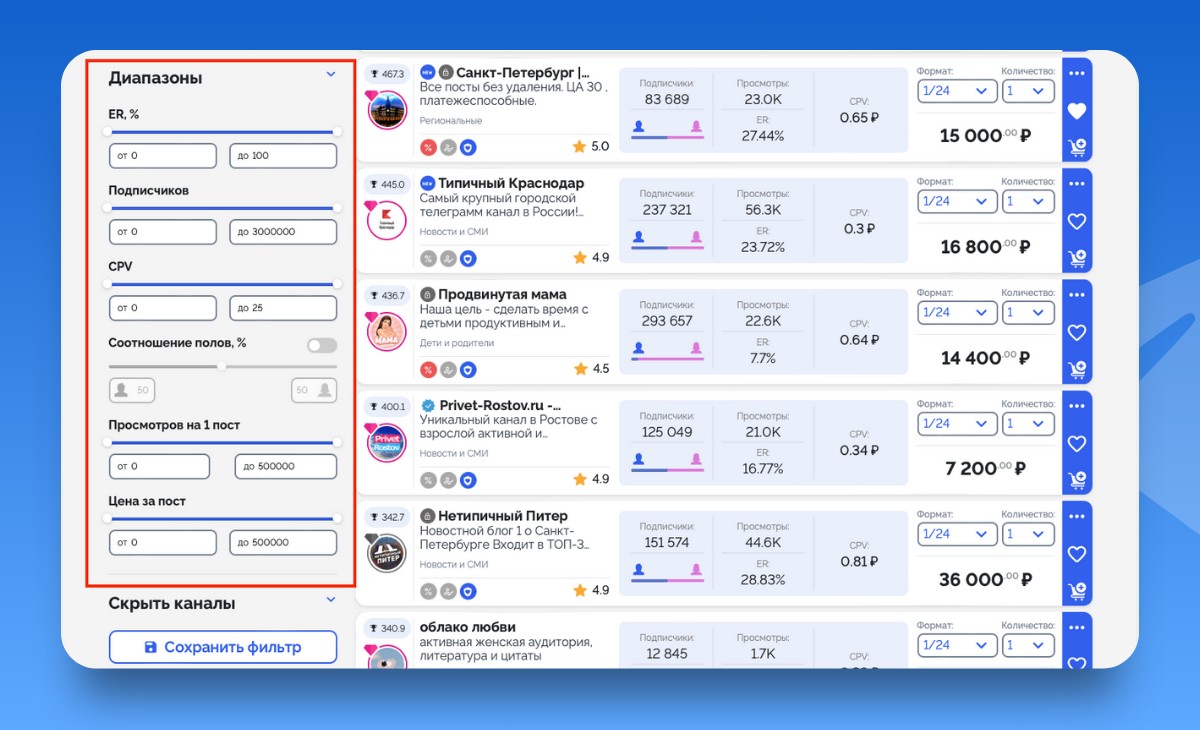The image size is (1200, 730).
Task: Toggle the Соотношение полов switch
Action: (322, 345)
